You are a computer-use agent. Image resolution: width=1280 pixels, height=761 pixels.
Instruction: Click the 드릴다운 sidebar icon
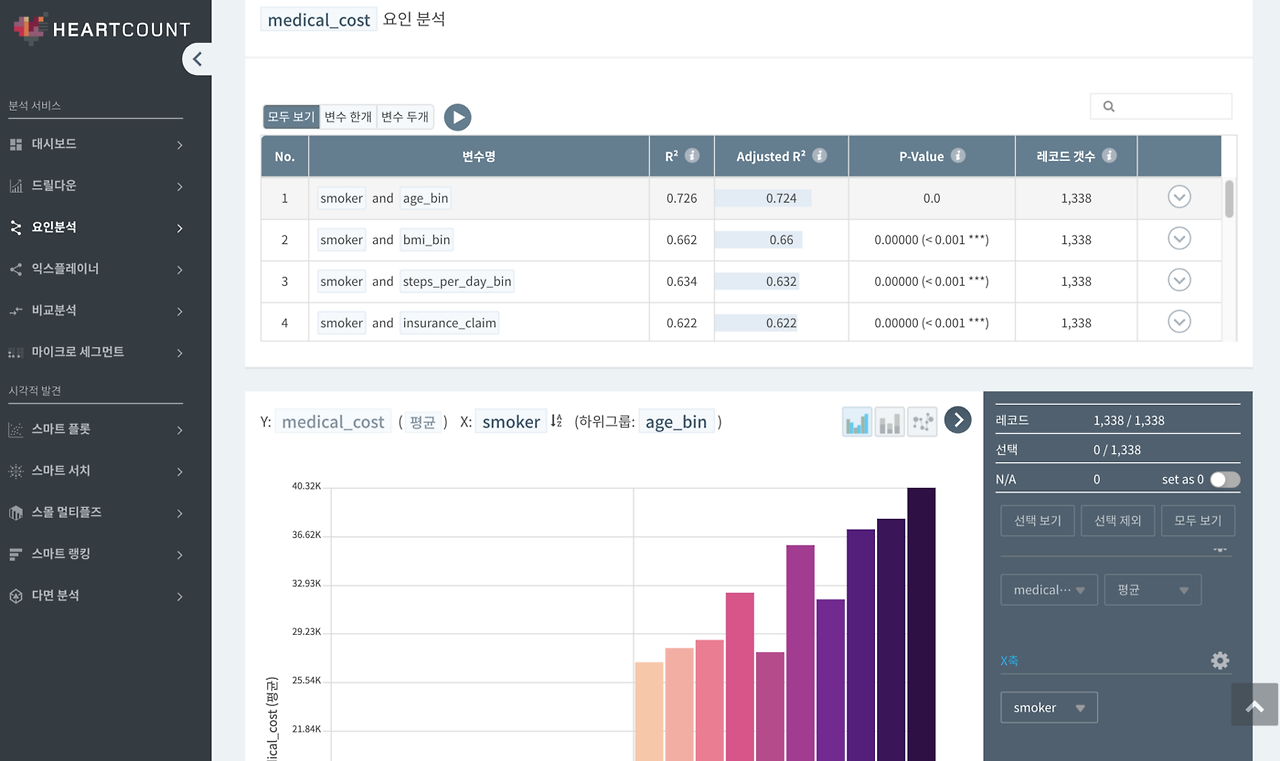tap(15, 186)
